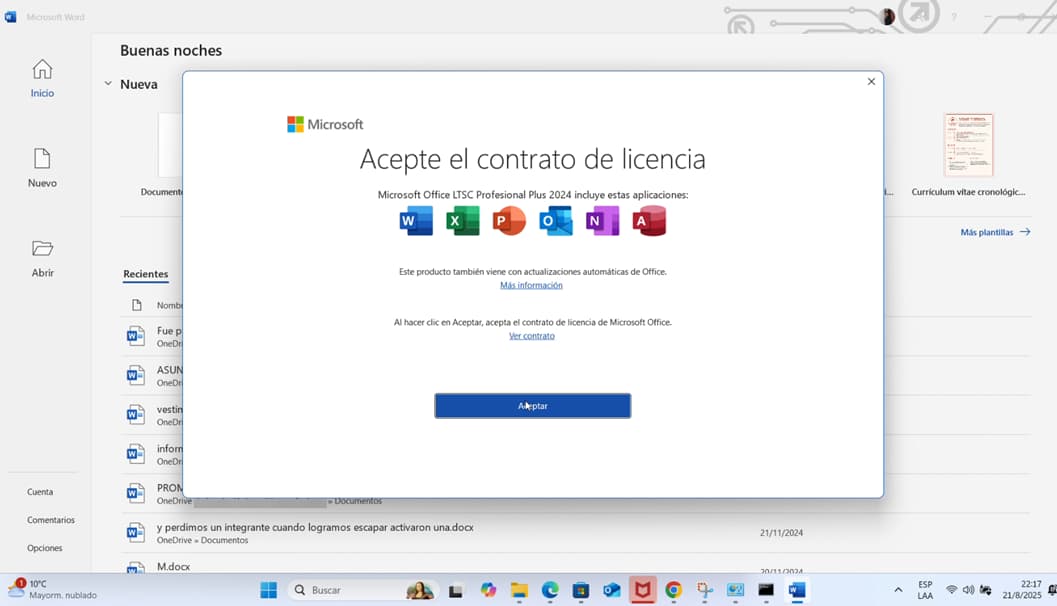This screenshot has width=1057, height=606.
Task: Click the PowerPoint icon in license dialog
Action: pyautogui.click(x=509, y=221)
